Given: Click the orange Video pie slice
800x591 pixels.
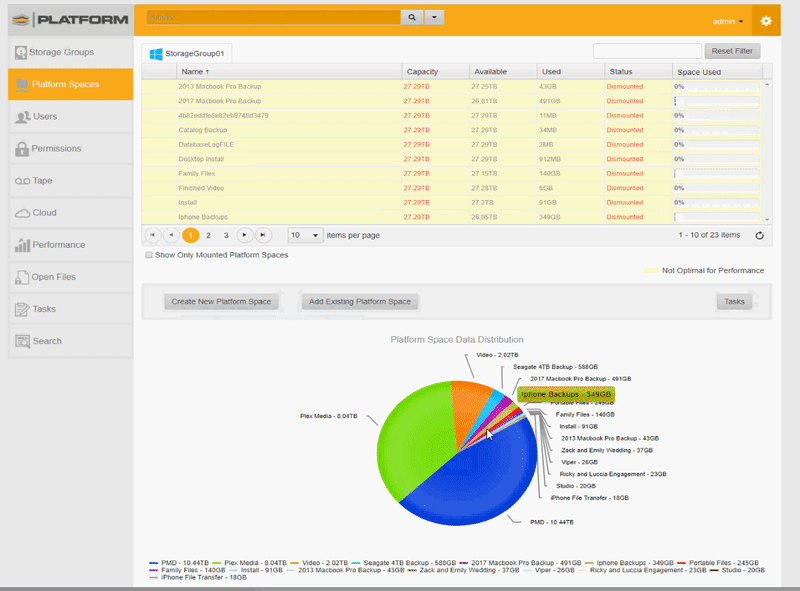Looking at the screenshot, I should (469, 406).
